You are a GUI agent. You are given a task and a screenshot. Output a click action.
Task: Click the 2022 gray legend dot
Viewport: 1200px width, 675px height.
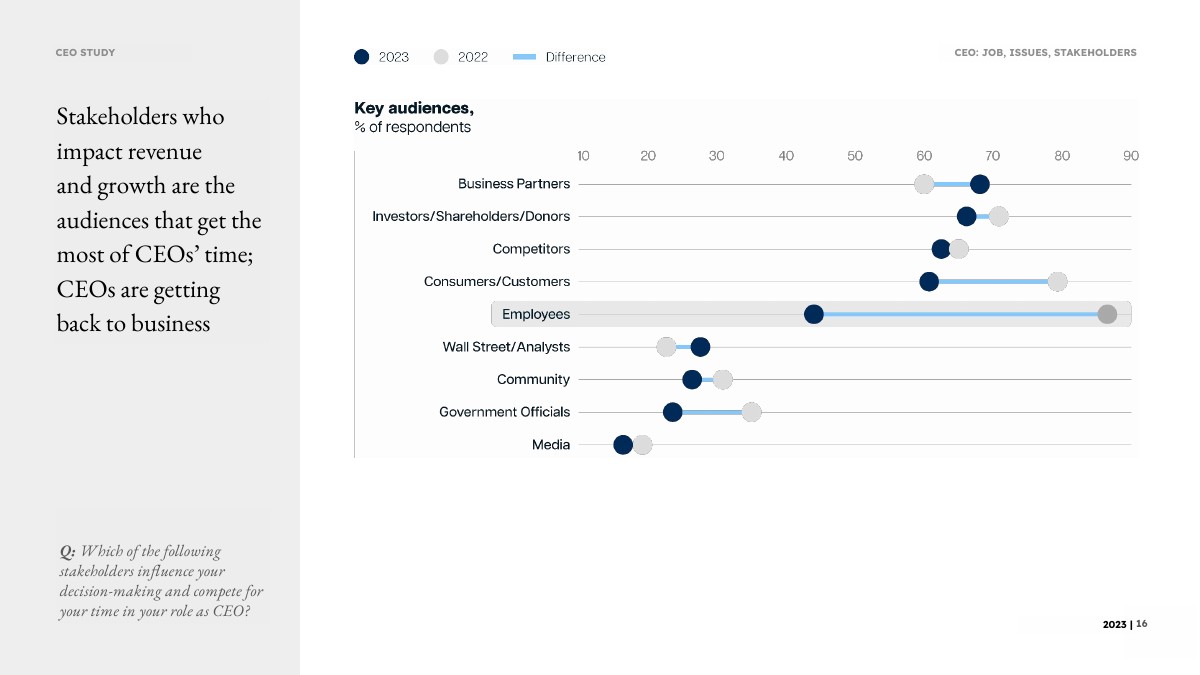(441, 57)
